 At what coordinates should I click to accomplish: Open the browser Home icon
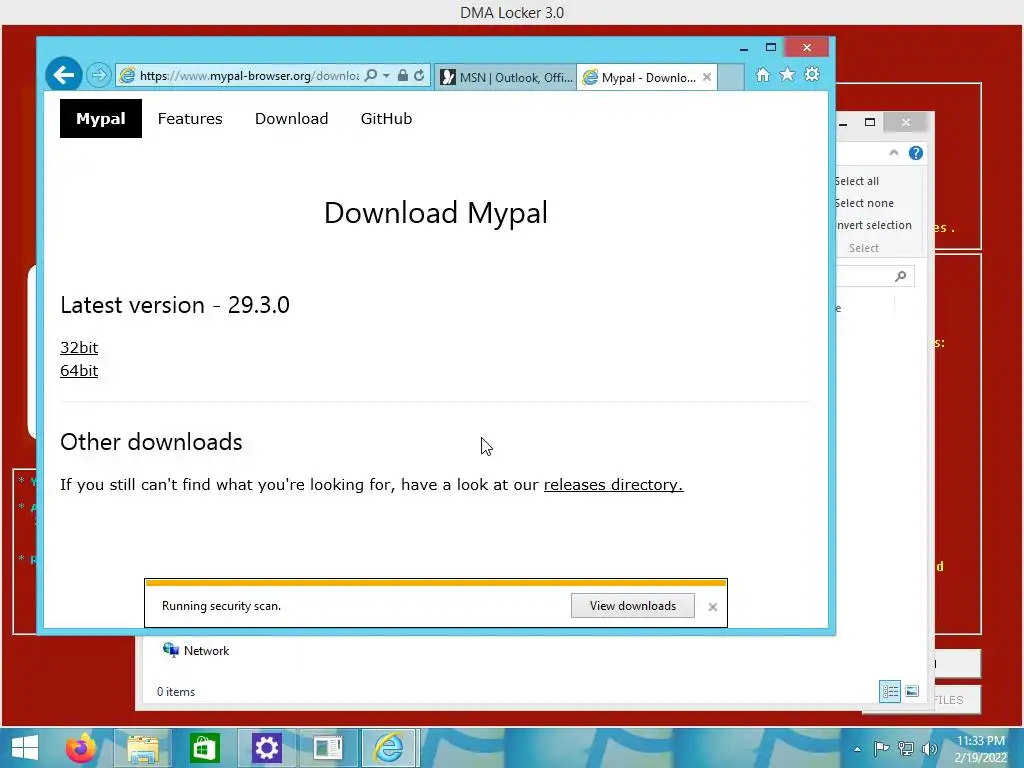(762, 75)
